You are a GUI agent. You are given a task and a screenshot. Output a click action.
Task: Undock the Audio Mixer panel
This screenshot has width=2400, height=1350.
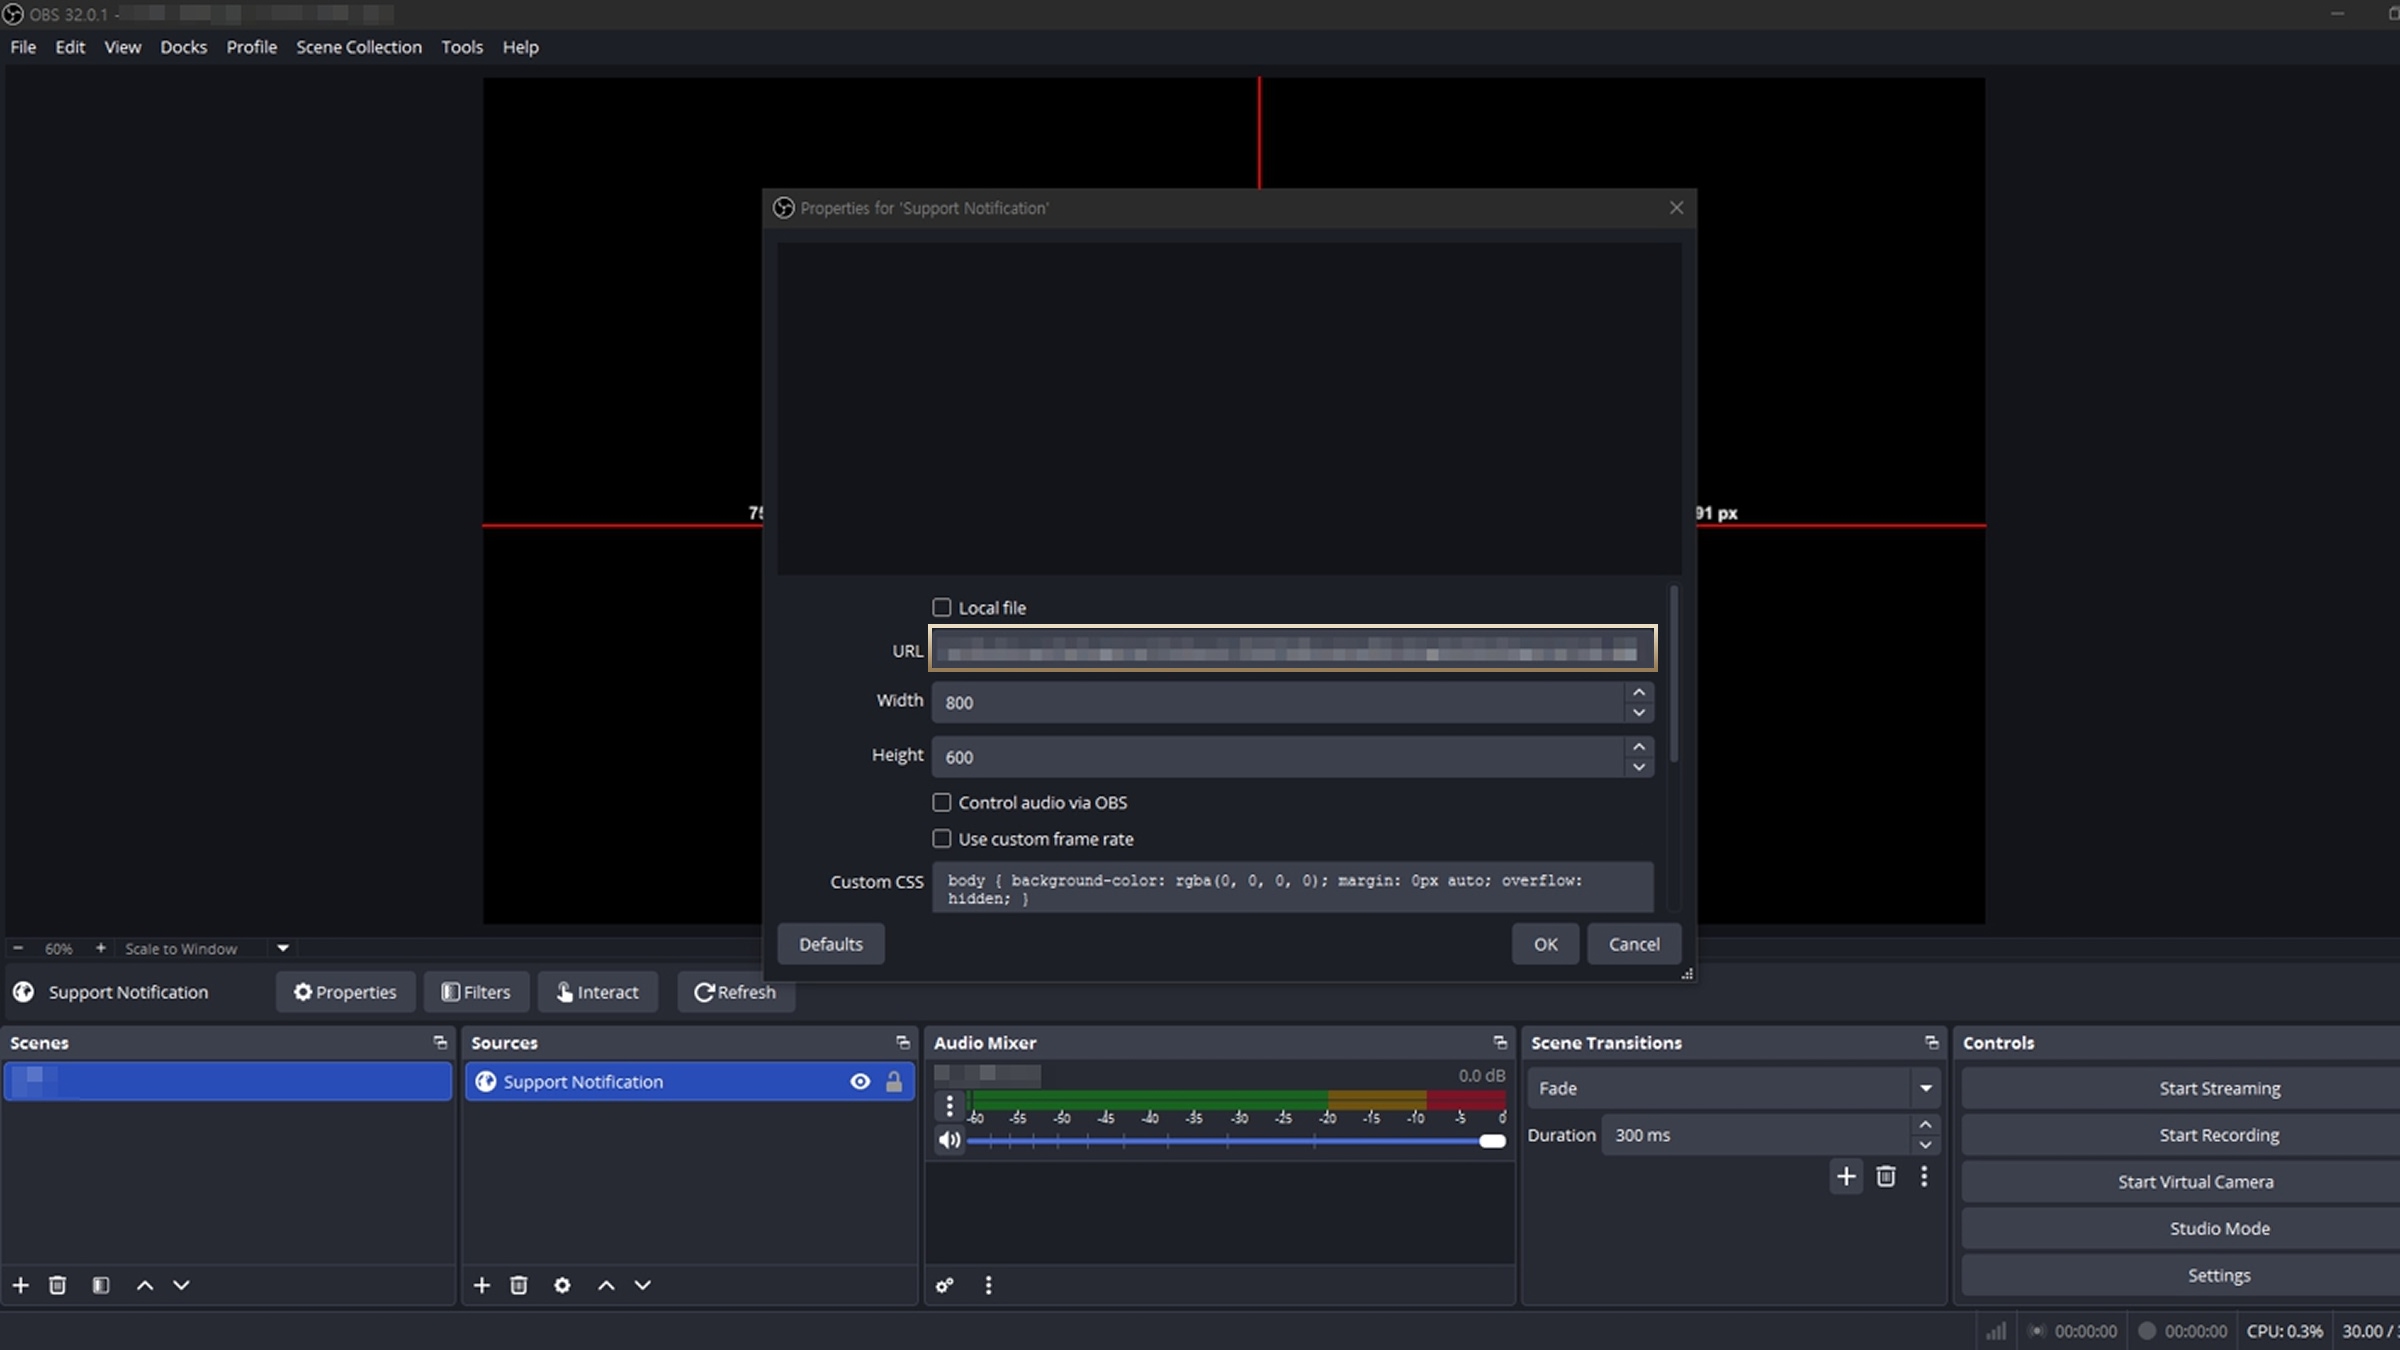[x=1499, y=1042]
